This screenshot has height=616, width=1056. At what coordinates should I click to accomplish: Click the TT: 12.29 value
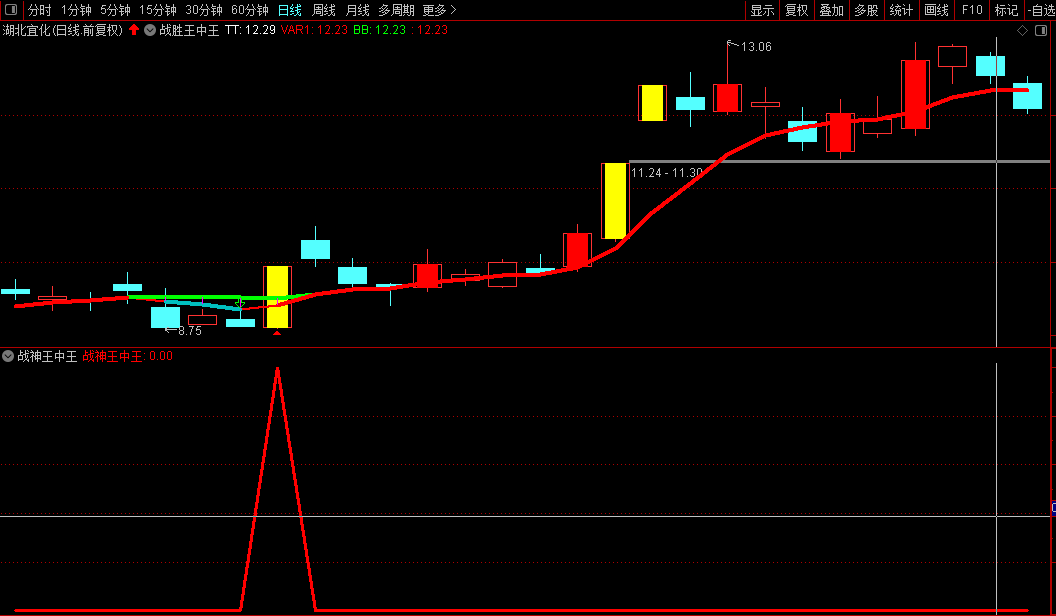pos(250,30)
